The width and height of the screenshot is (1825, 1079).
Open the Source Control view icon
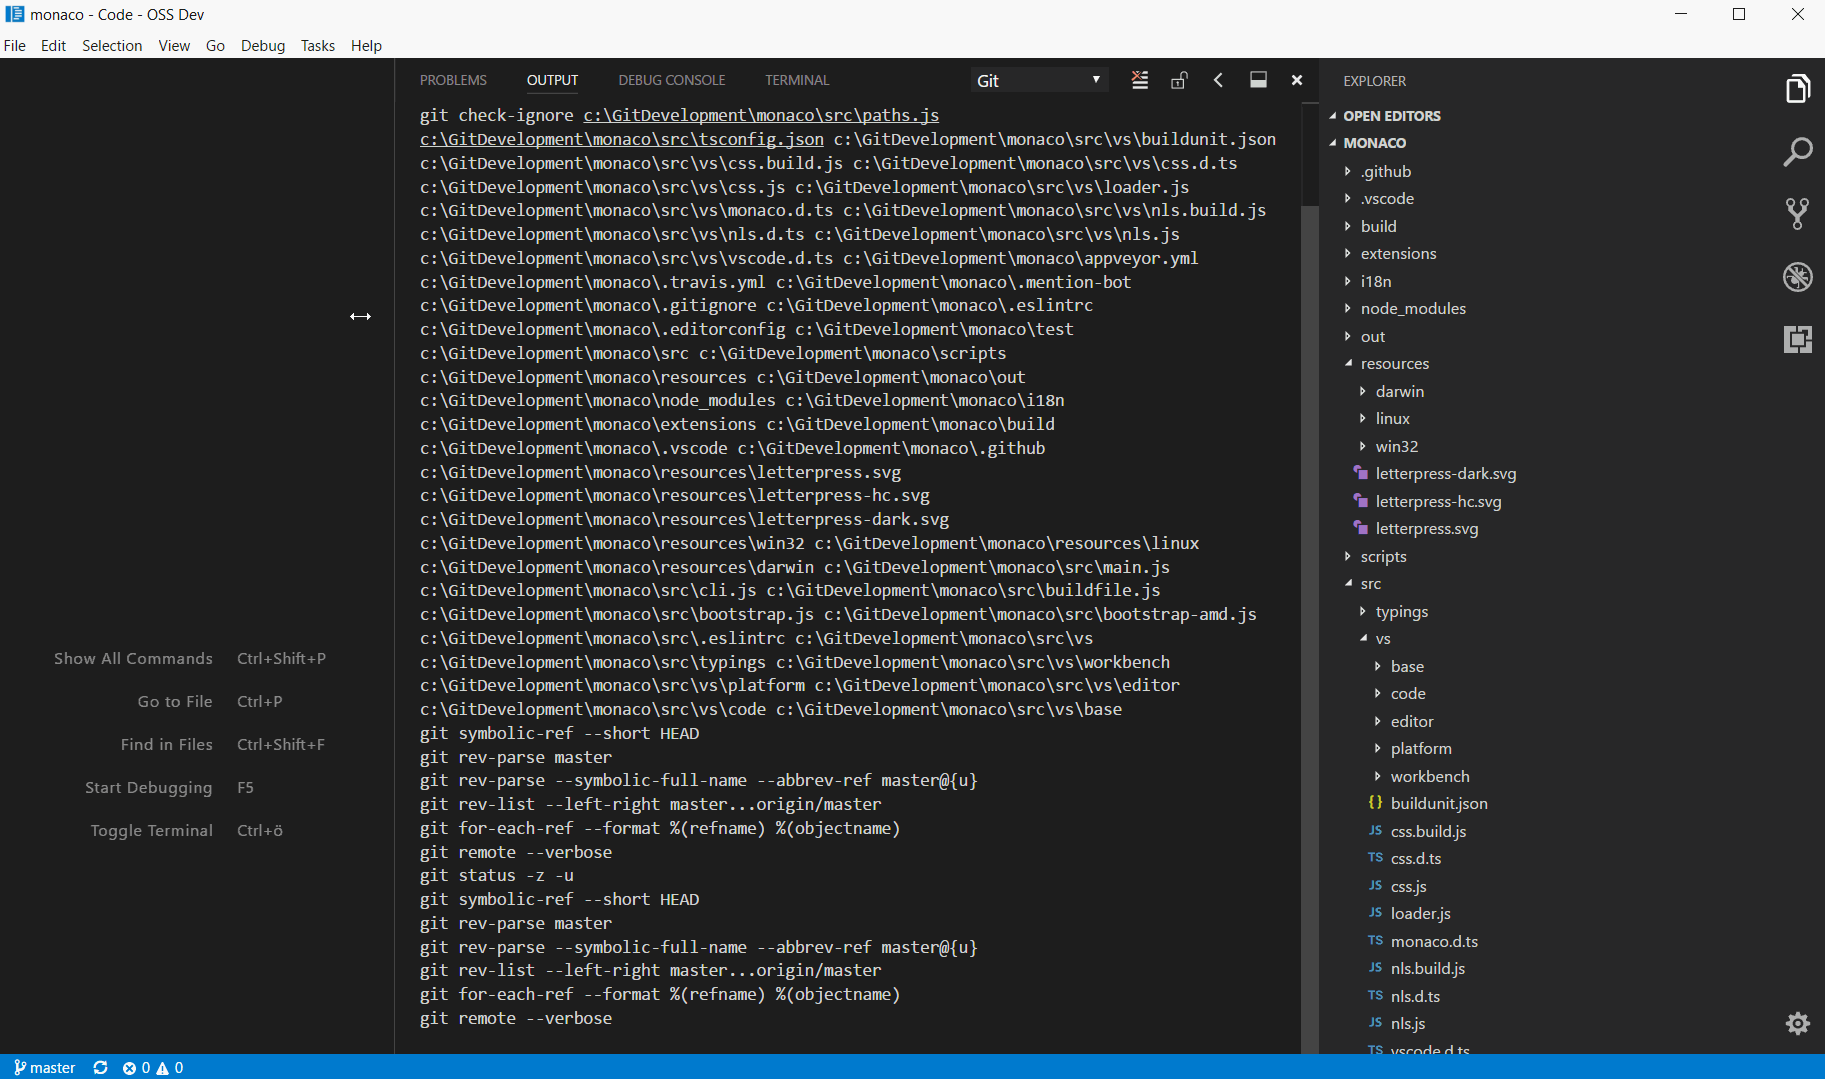point(1797,214)
